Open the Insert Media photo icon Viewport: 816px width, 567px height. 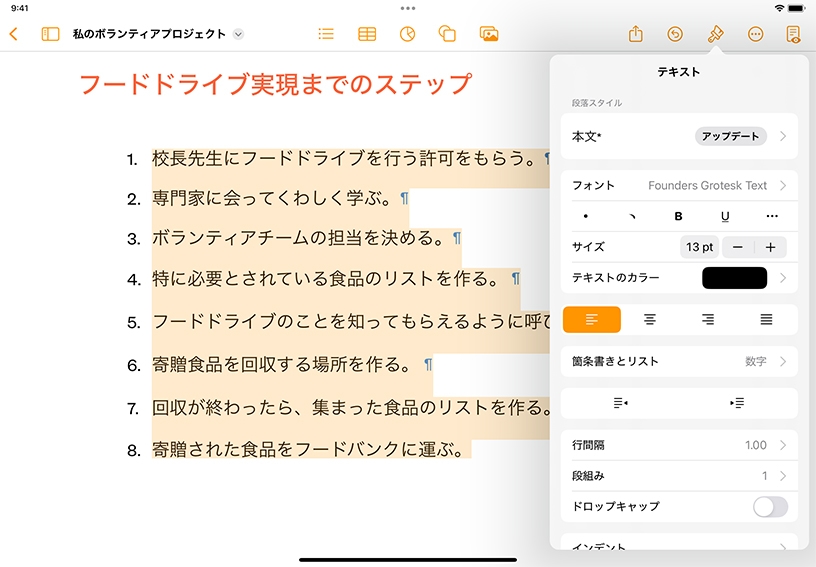489,34
